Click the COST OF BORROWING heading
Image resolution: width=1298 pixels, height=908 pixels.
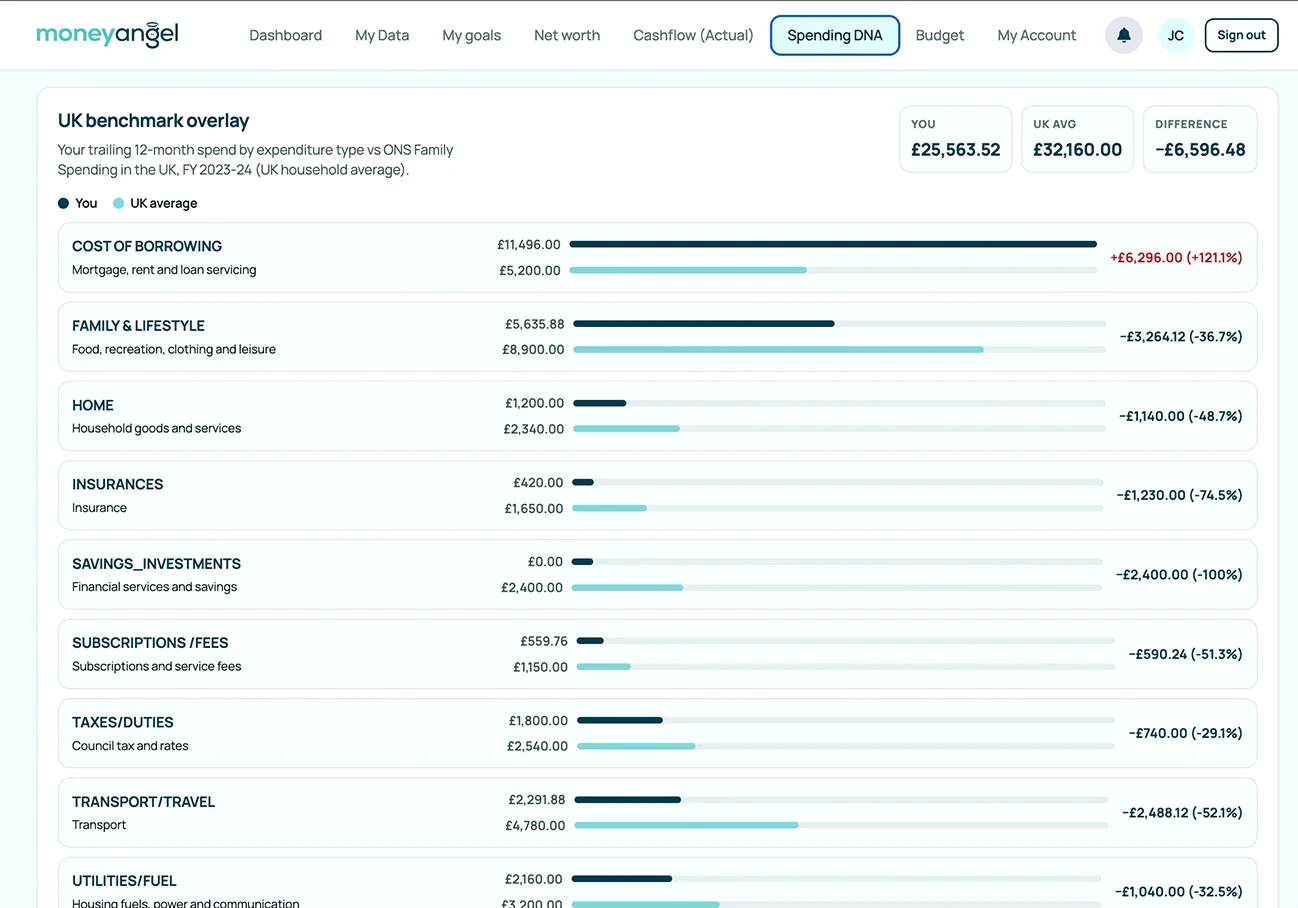click(147, 246)
